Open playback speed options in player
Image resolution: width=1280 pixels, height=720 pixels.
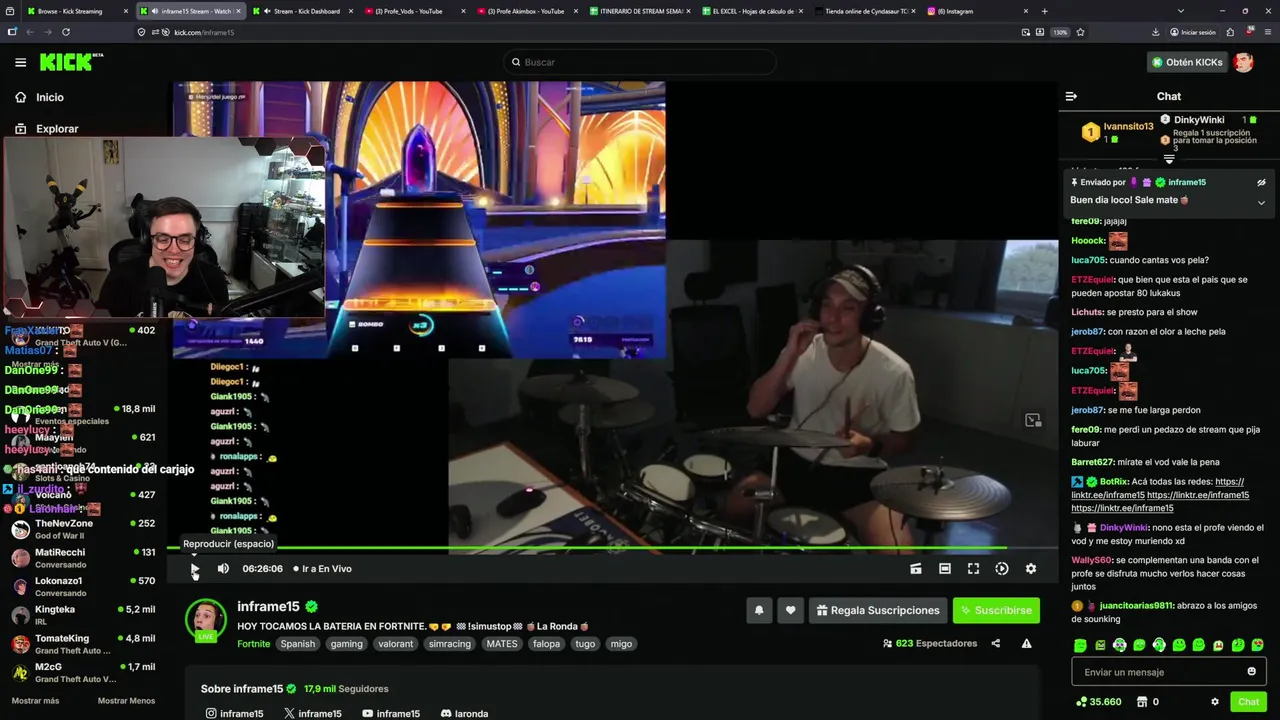pyautogui.click(x=1001, y=568)
